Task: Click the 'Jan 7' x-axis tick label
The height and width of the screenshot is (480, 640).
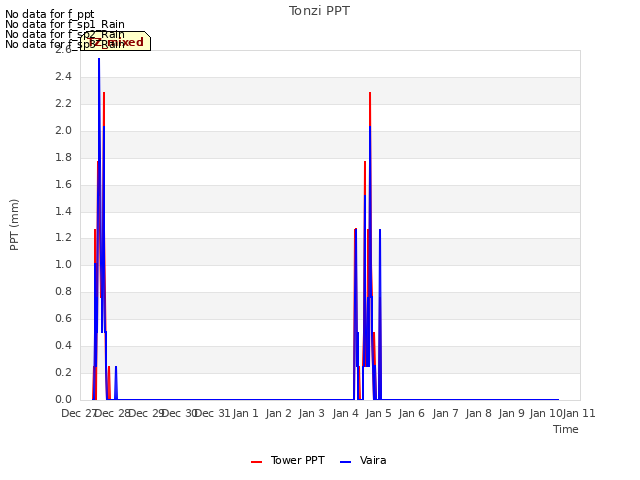Action: pyautogui.click(x=445, y=413)
